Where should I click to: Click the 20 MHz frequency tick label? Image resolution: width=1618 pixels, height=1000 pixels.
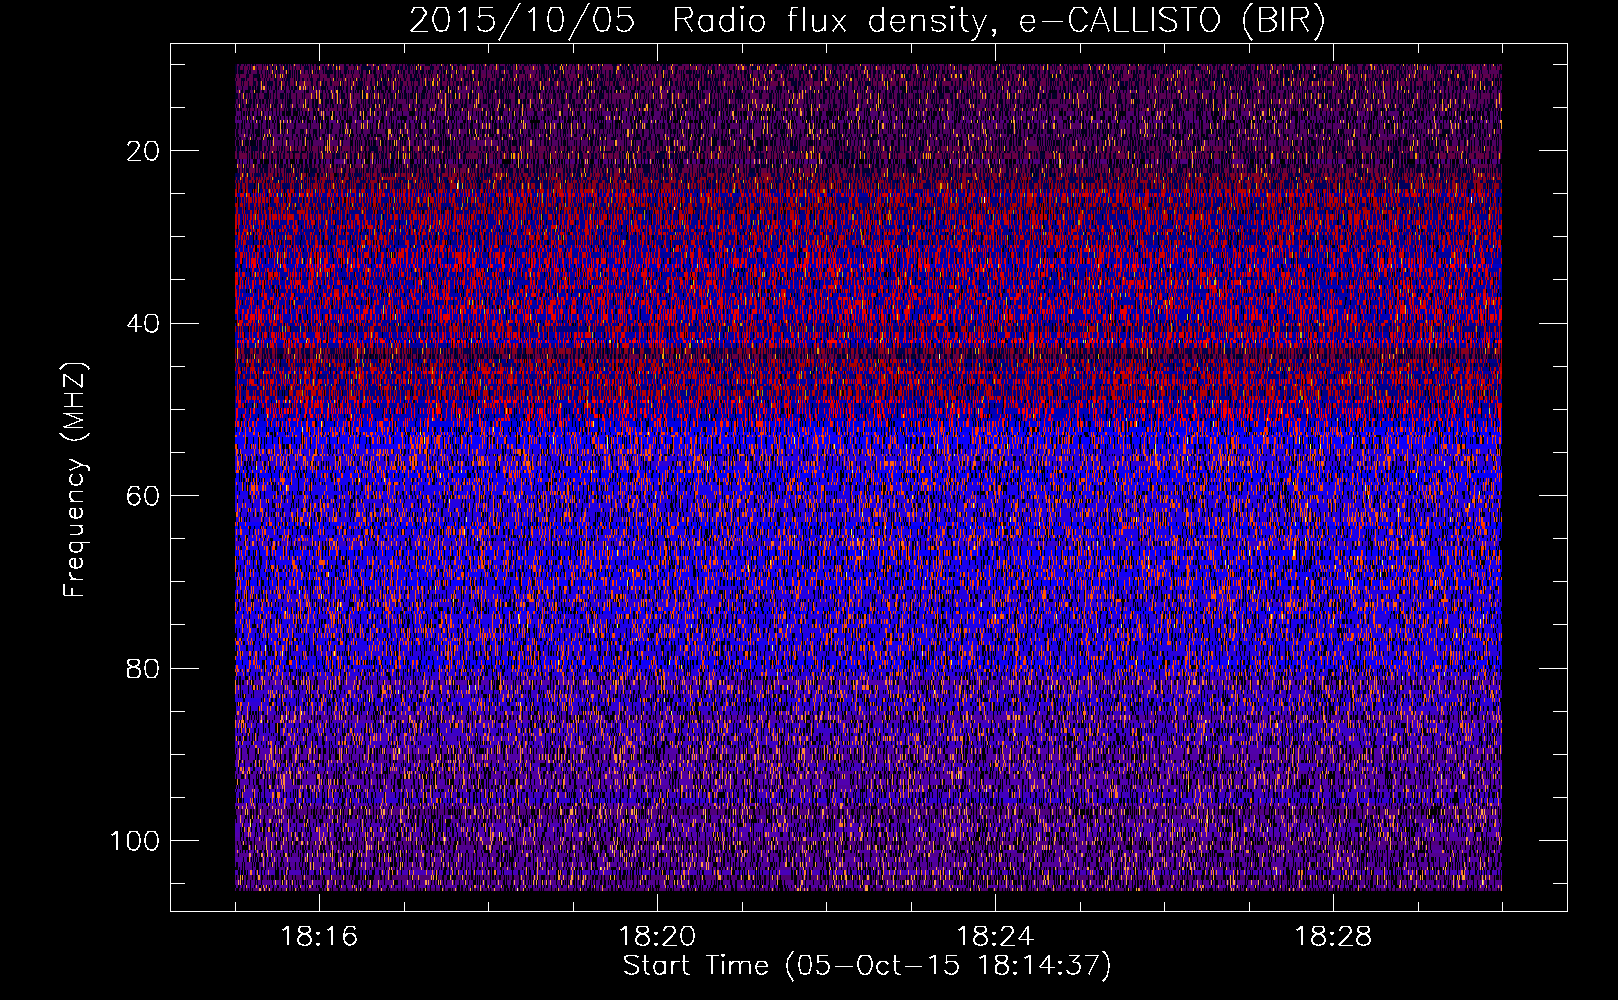pos(144,151)
